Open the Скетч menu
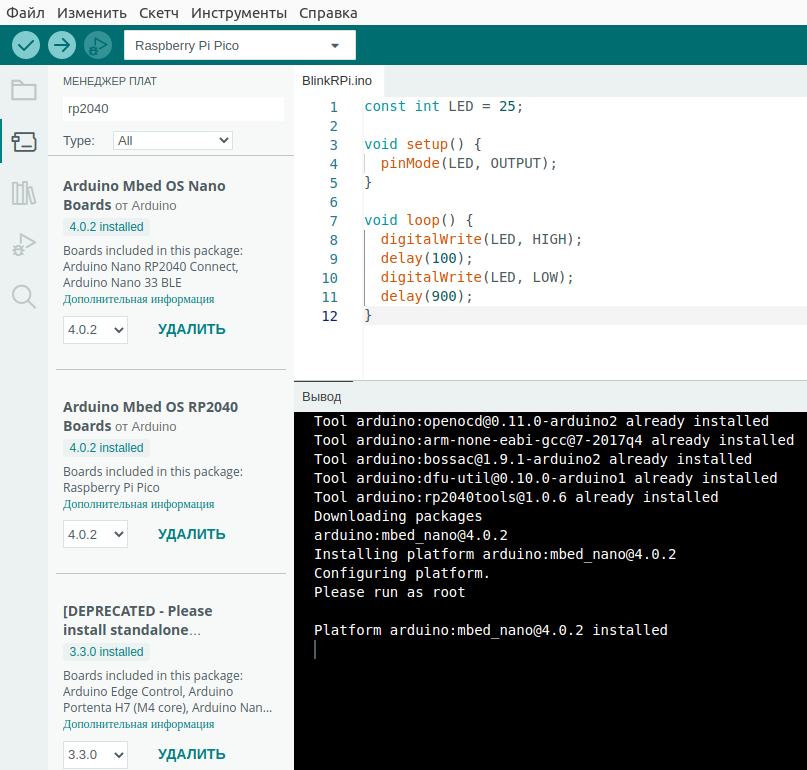 click(159, 13)
